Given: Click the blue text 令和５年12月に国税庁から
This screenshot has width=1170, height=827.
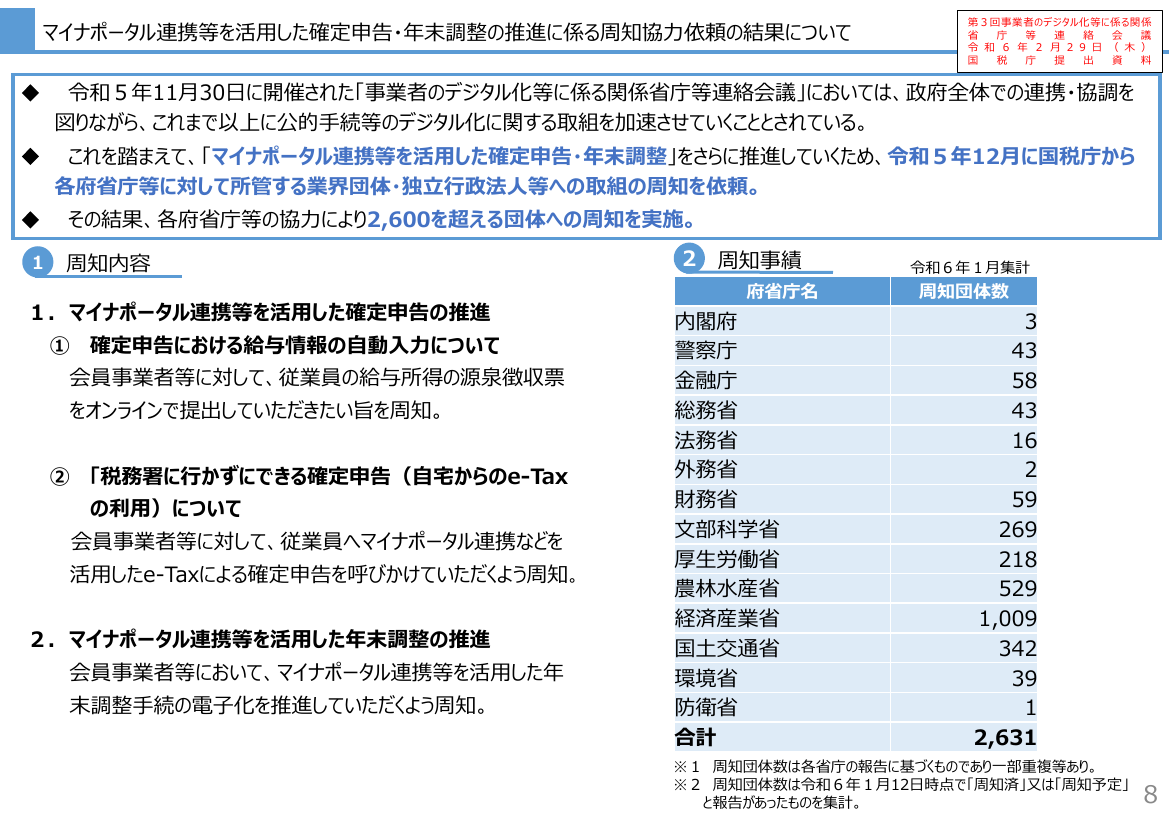Looking at the screenshot, I should [x=1012, y=155].
